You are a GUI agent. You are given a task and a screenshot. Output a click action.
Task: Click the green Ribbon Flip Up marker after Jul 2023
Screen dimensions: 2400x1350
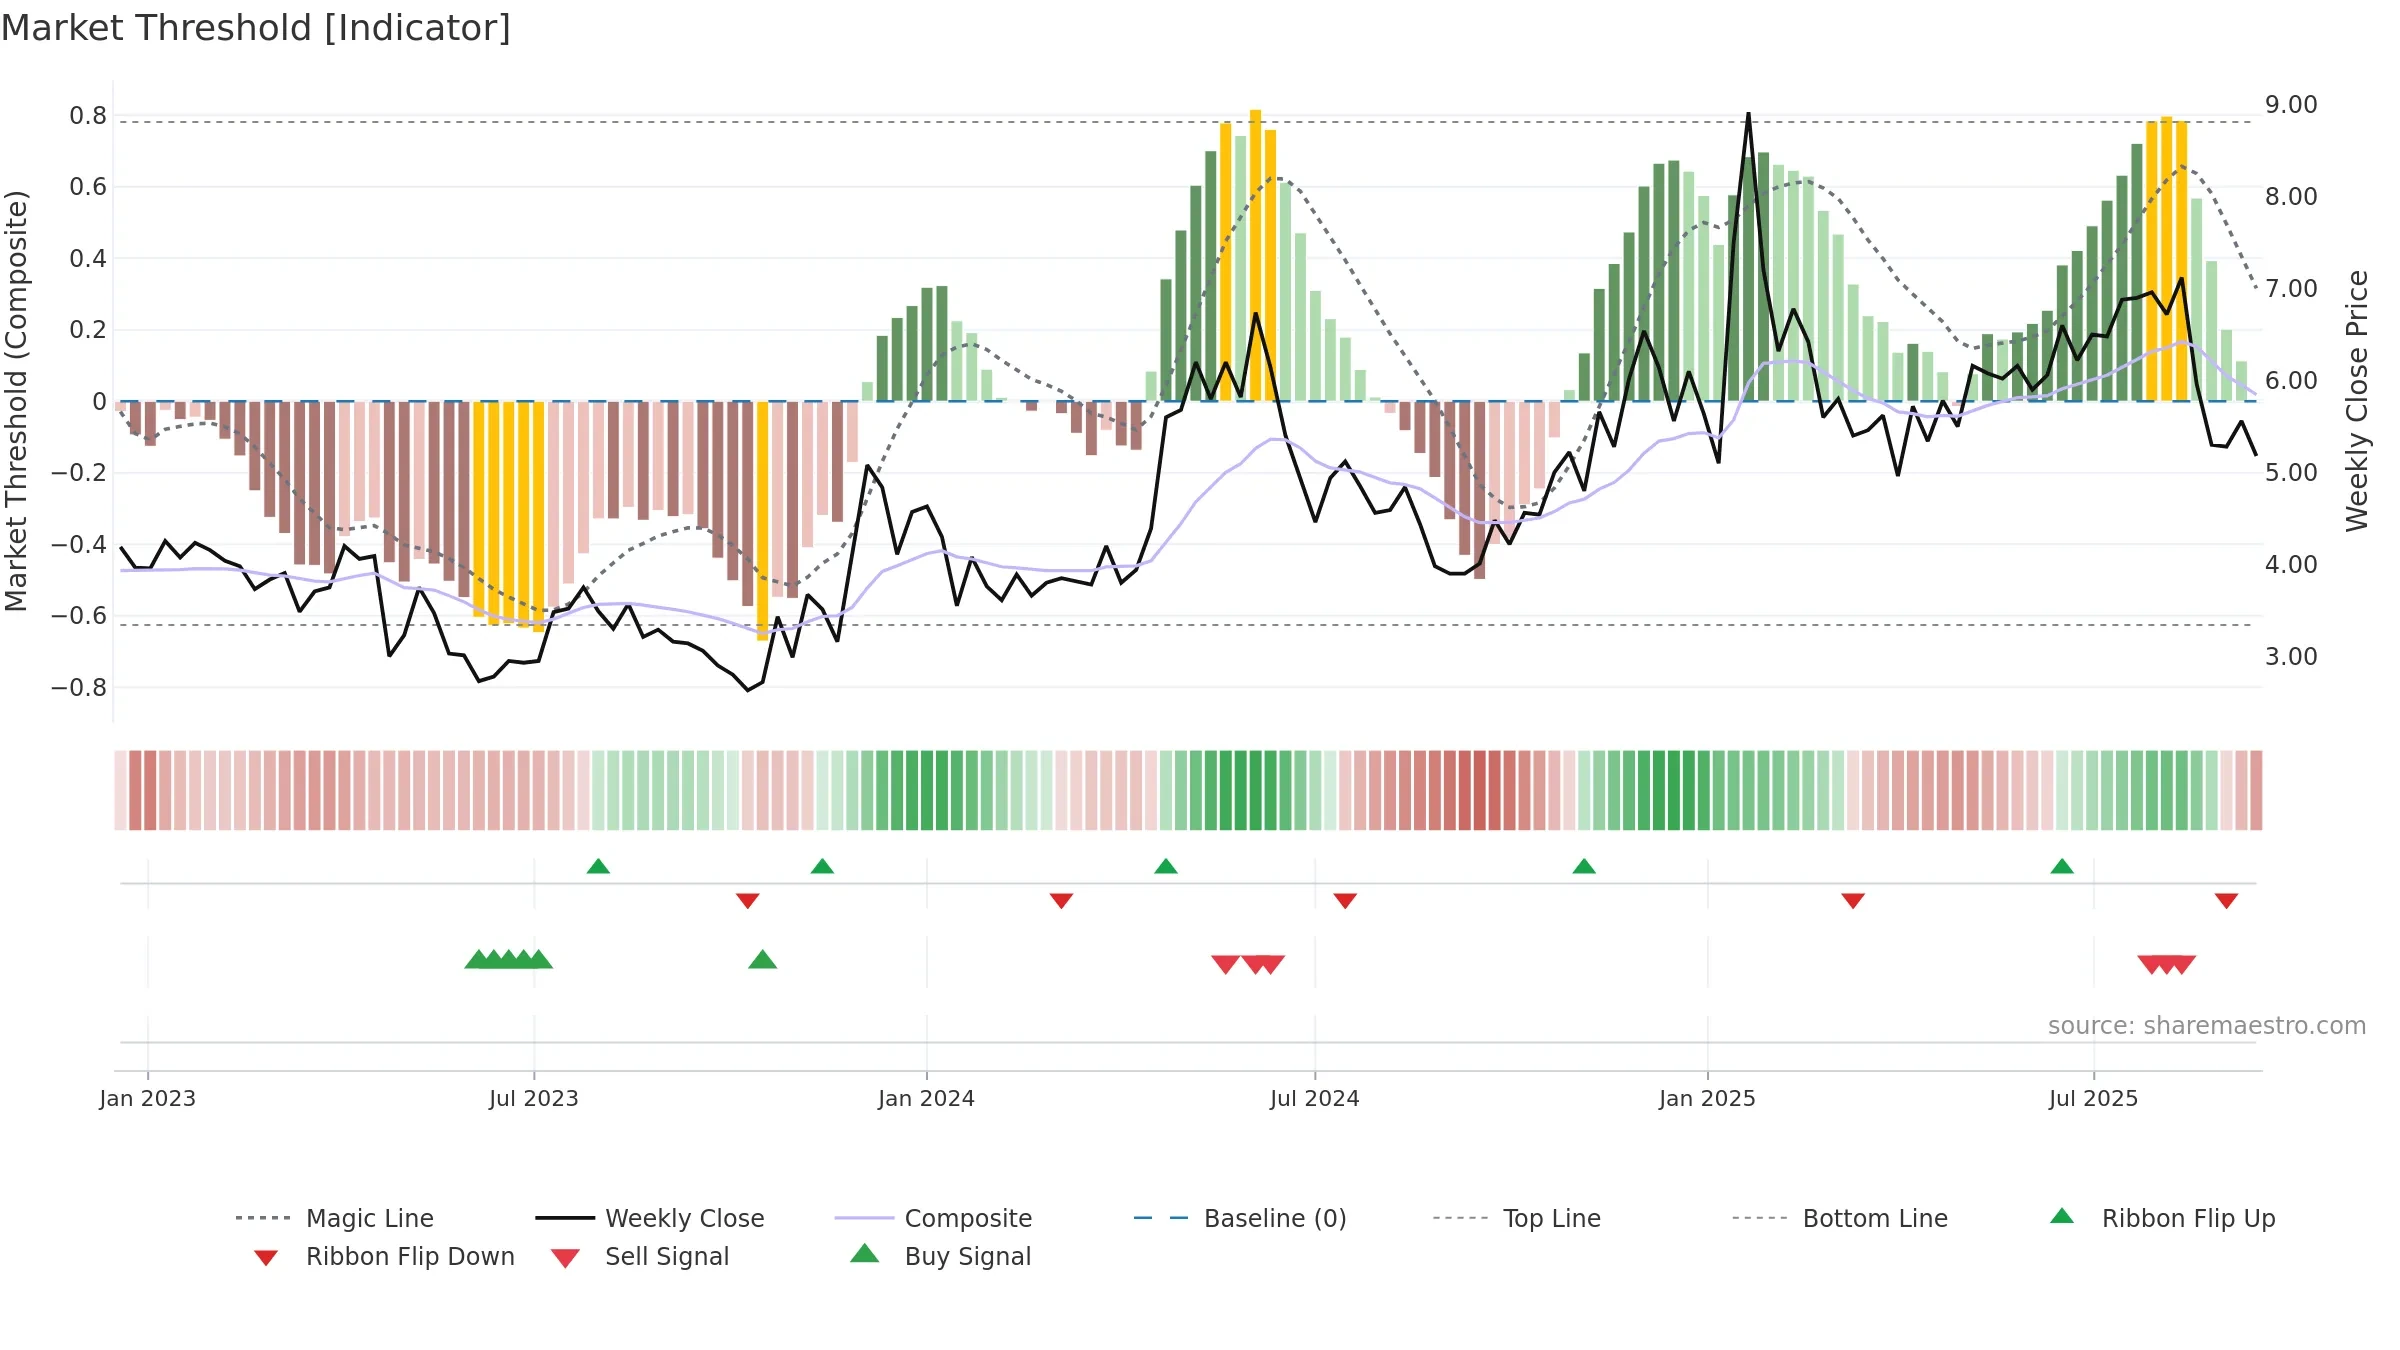(598, 866)
